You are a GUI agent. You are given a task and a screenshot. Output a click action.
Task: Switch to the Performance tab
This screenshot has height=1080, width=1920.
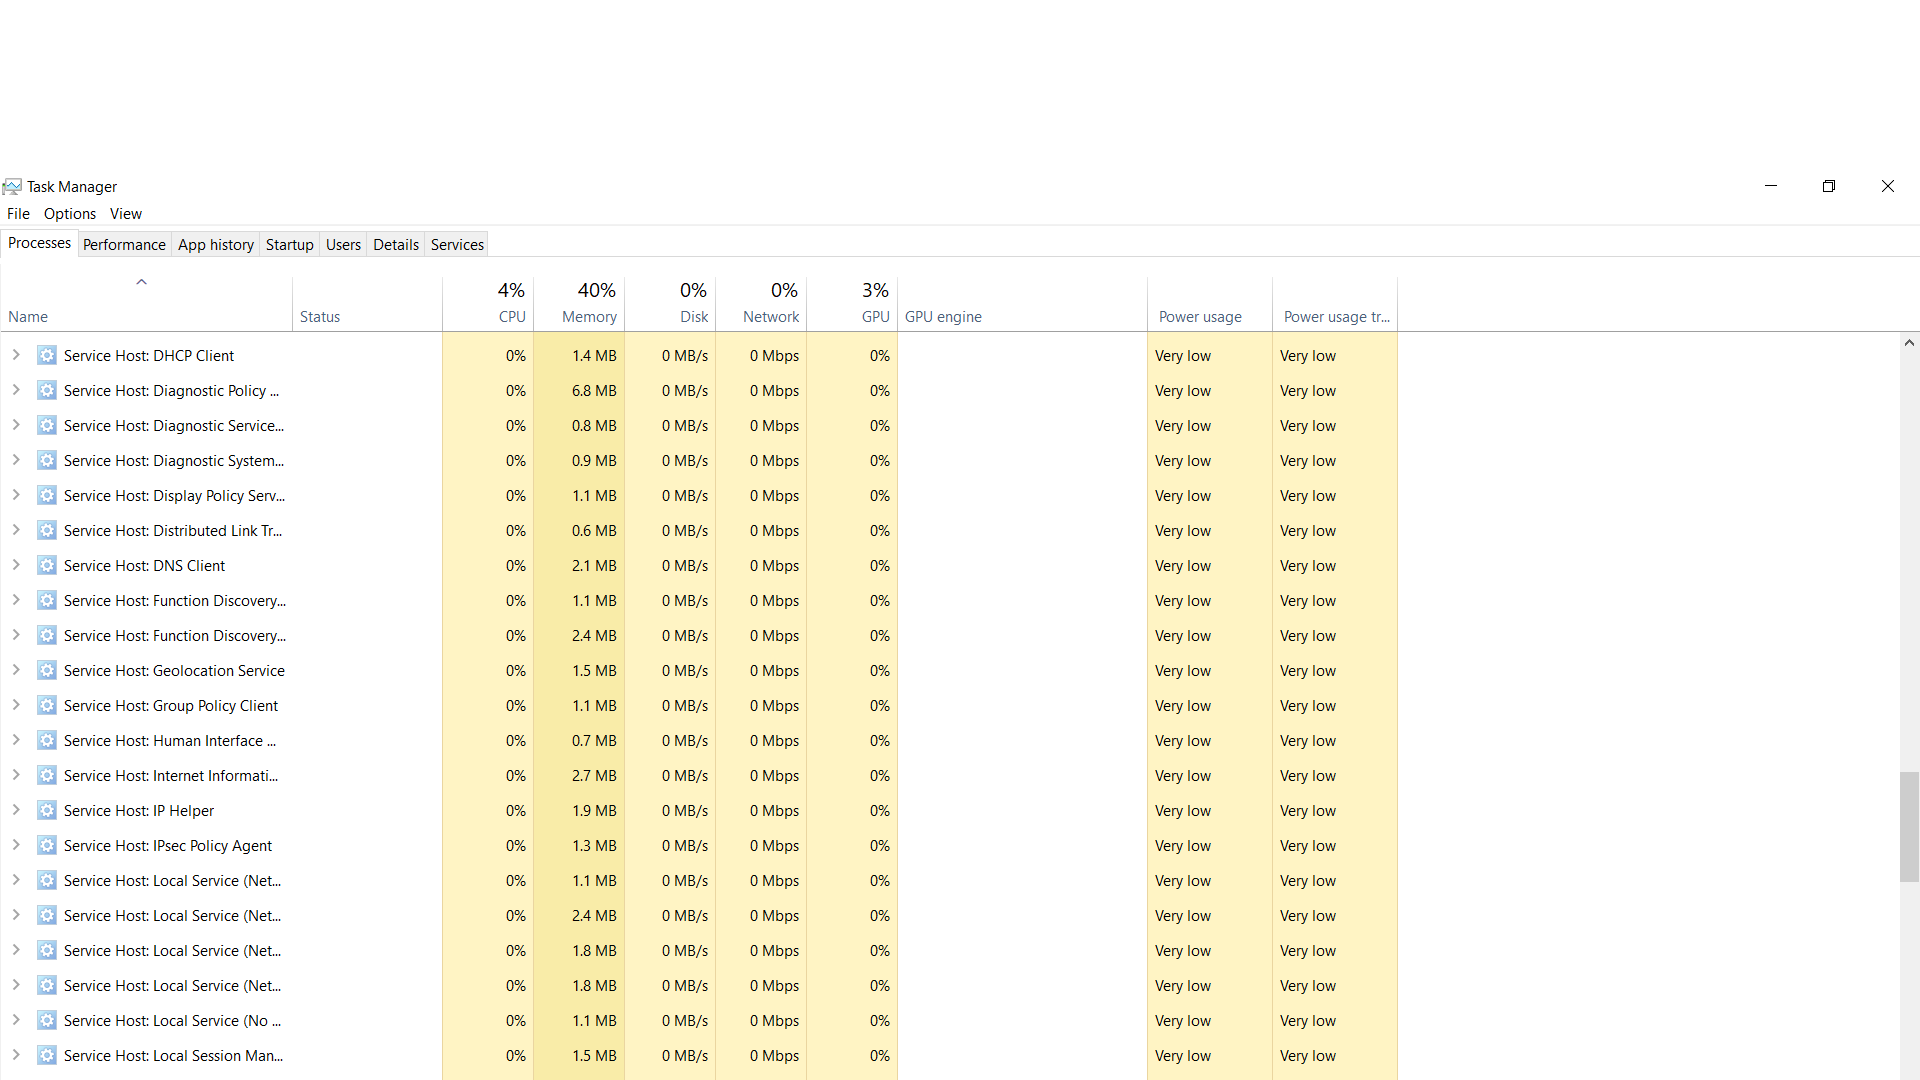[124, 245]
